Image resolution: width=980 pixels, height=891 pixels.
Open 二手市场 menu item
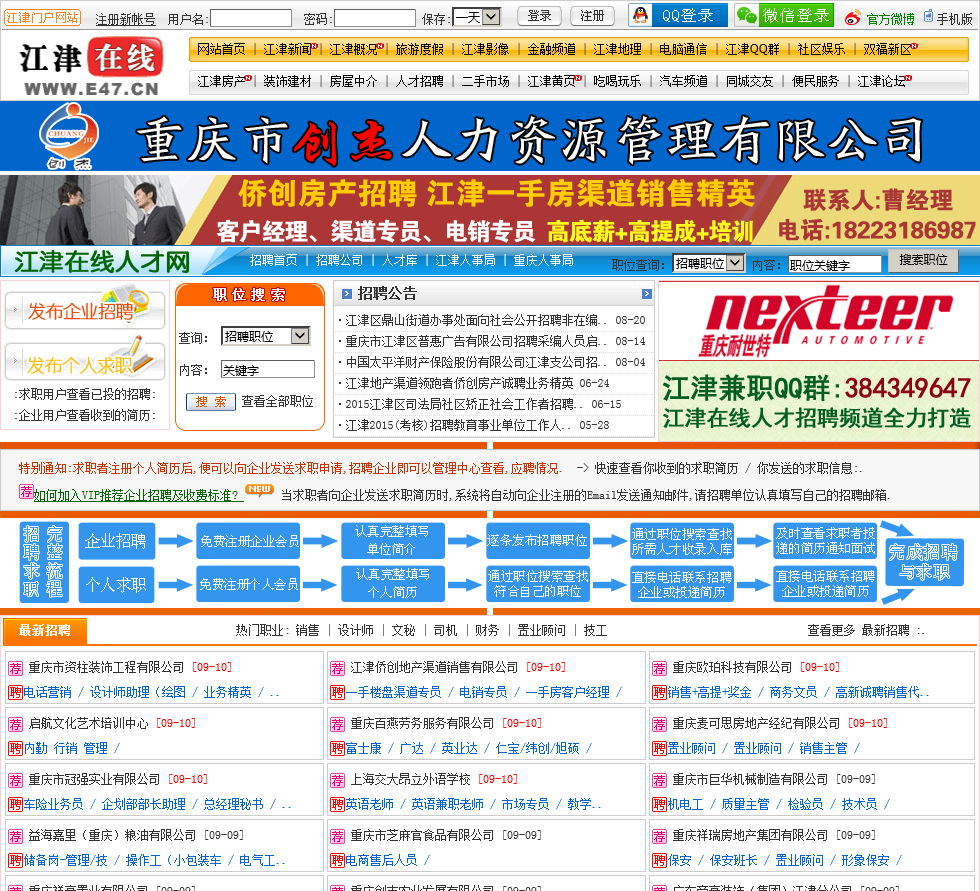pyautogui.click(x=486, y=81)
